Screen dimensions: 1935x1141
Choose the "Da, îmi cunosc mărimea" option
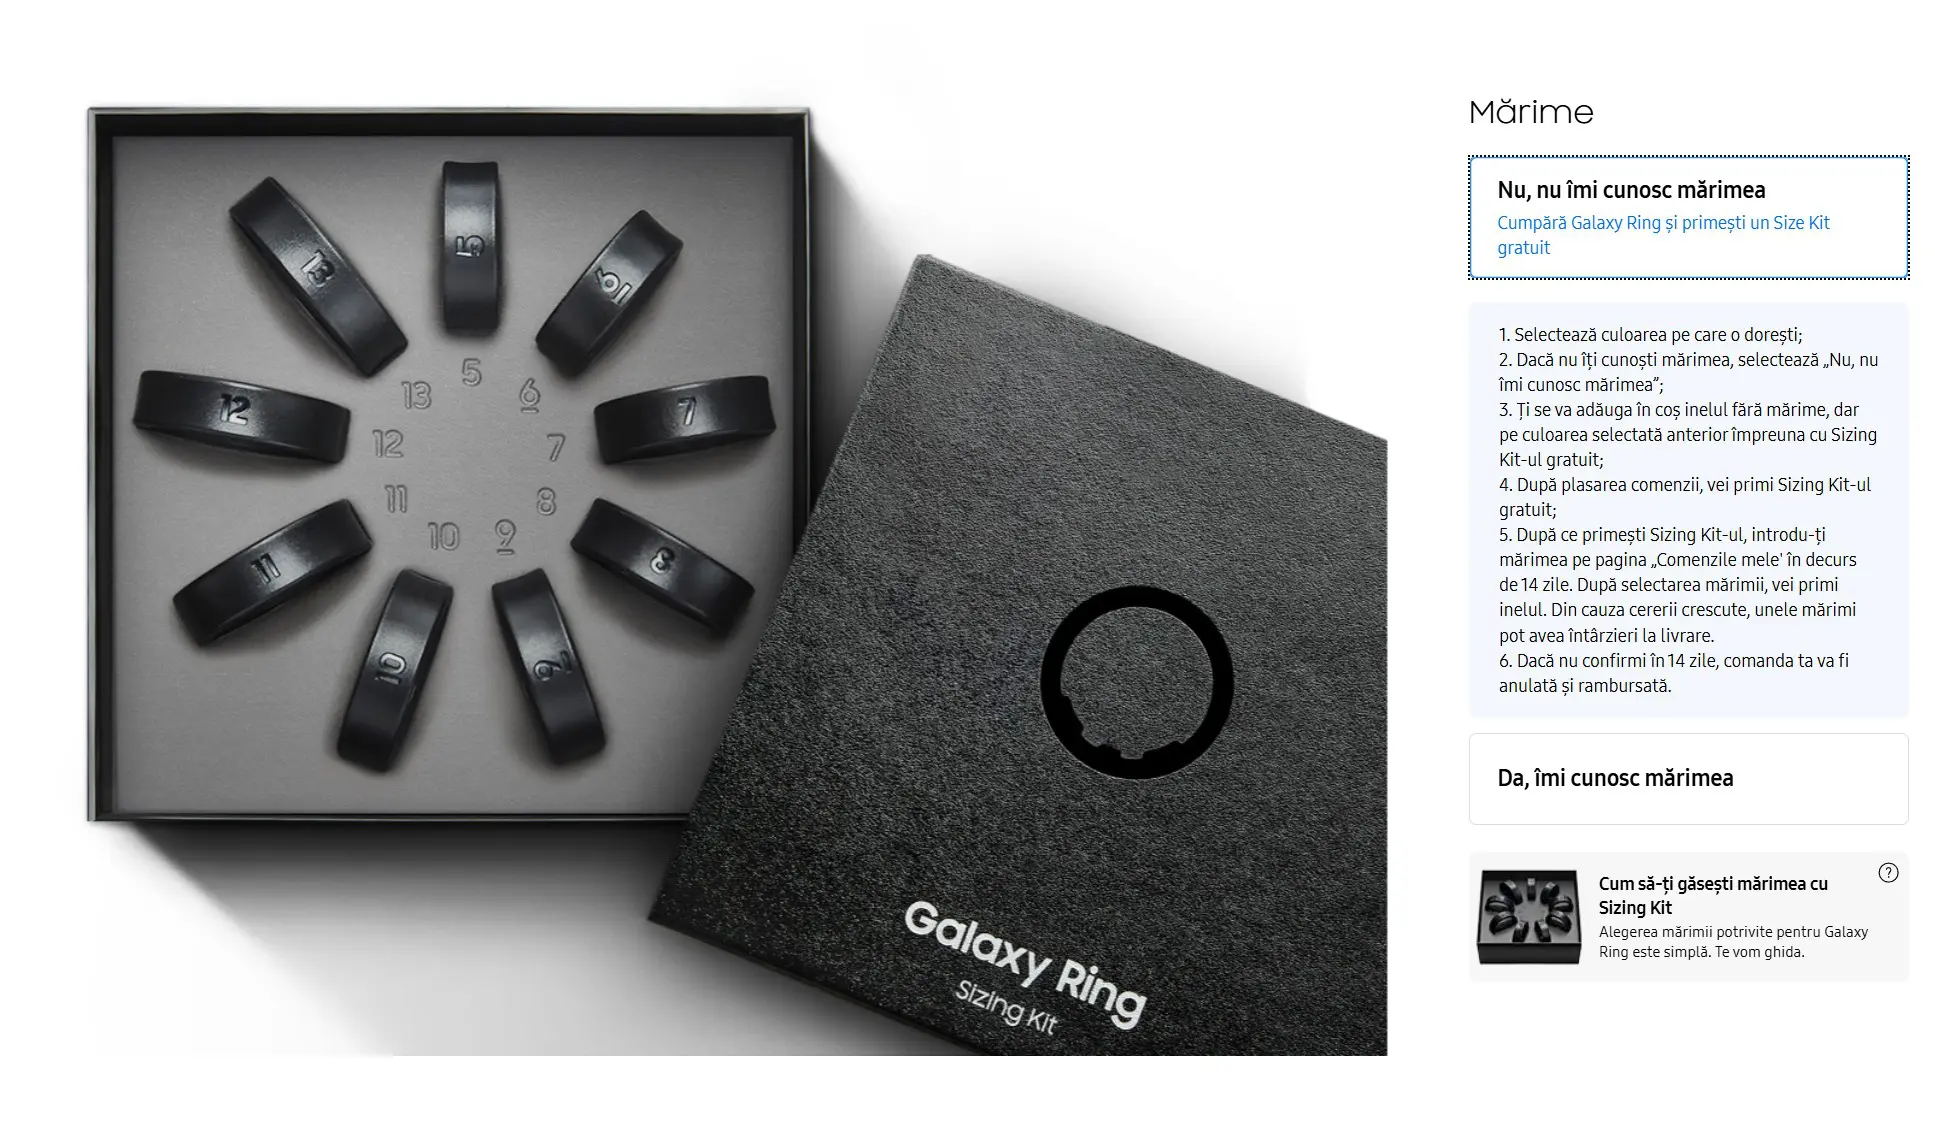1688,778
